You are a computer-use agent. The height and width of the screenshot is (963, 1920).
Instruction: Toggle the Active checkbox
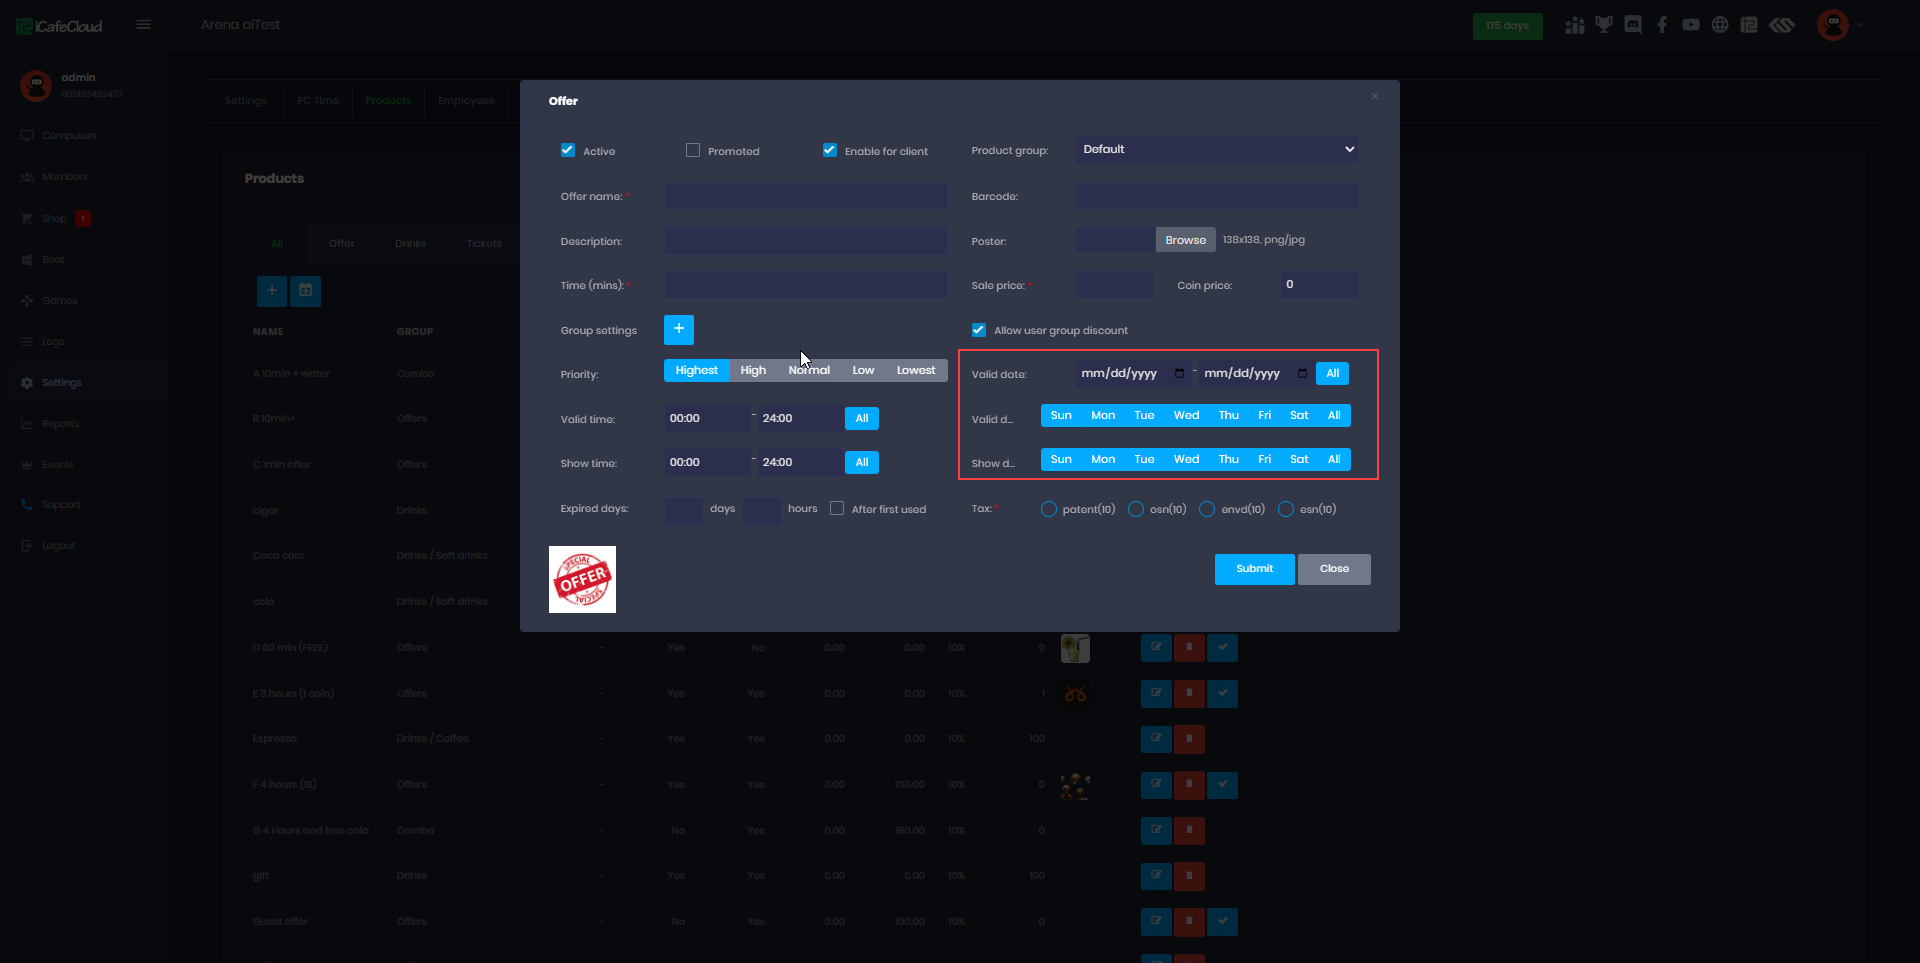click(x=568, y=150)
